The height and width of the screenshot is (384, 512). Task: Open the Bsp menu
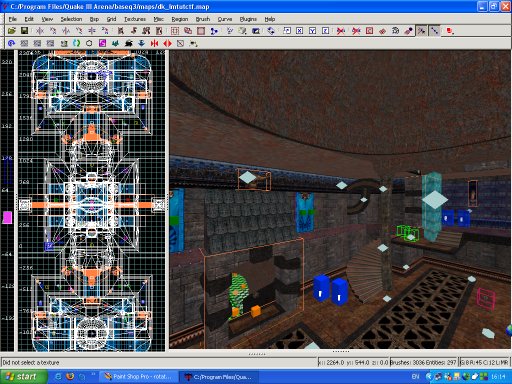94,19
